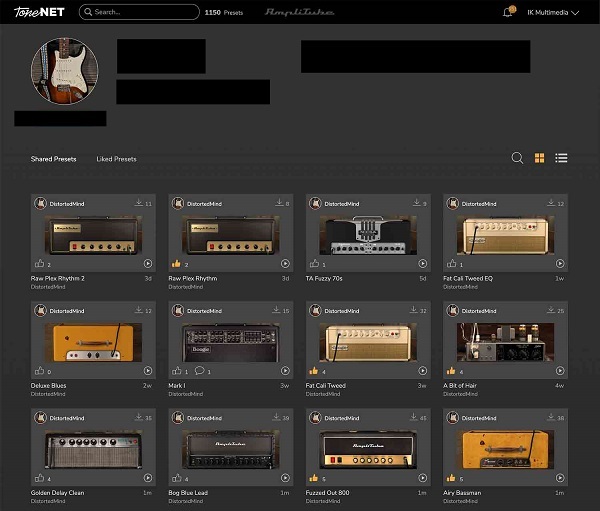Play the Fat Cali Tweed preview
600x511 pixels.
[422, 371]
